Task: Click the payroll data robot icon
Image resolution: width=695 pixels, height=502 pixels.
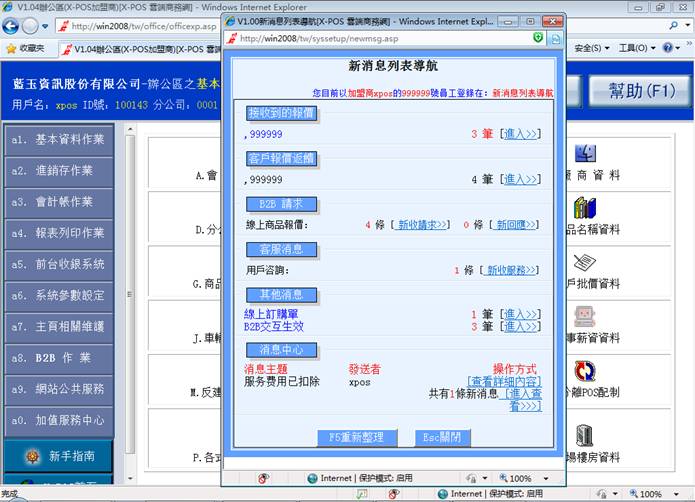Action: [x=585, y=318]
